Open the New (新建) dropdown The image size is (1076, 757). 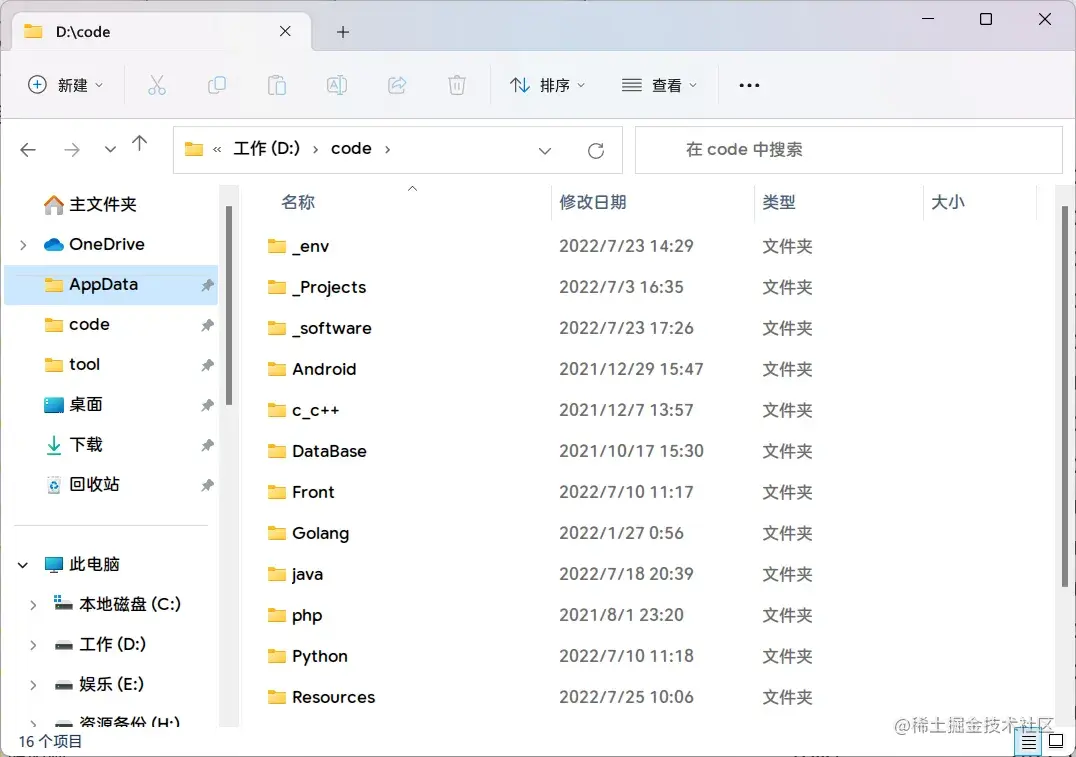pyautogui.click(x=65, y=85)
